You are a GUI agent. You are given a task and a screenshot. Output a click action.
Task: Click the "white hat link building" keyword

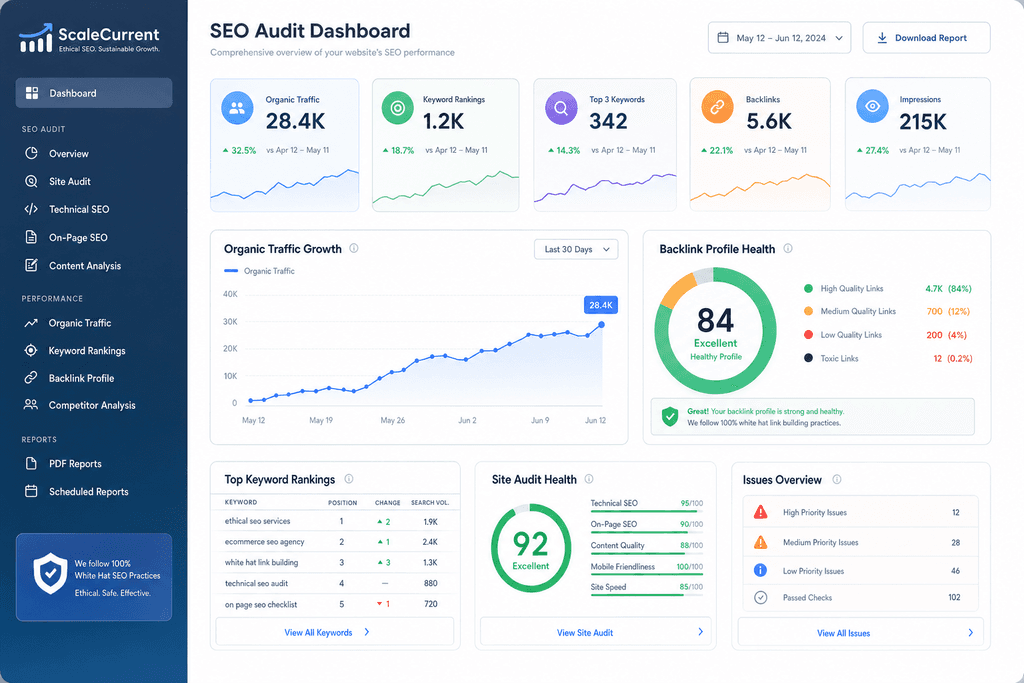261,562
